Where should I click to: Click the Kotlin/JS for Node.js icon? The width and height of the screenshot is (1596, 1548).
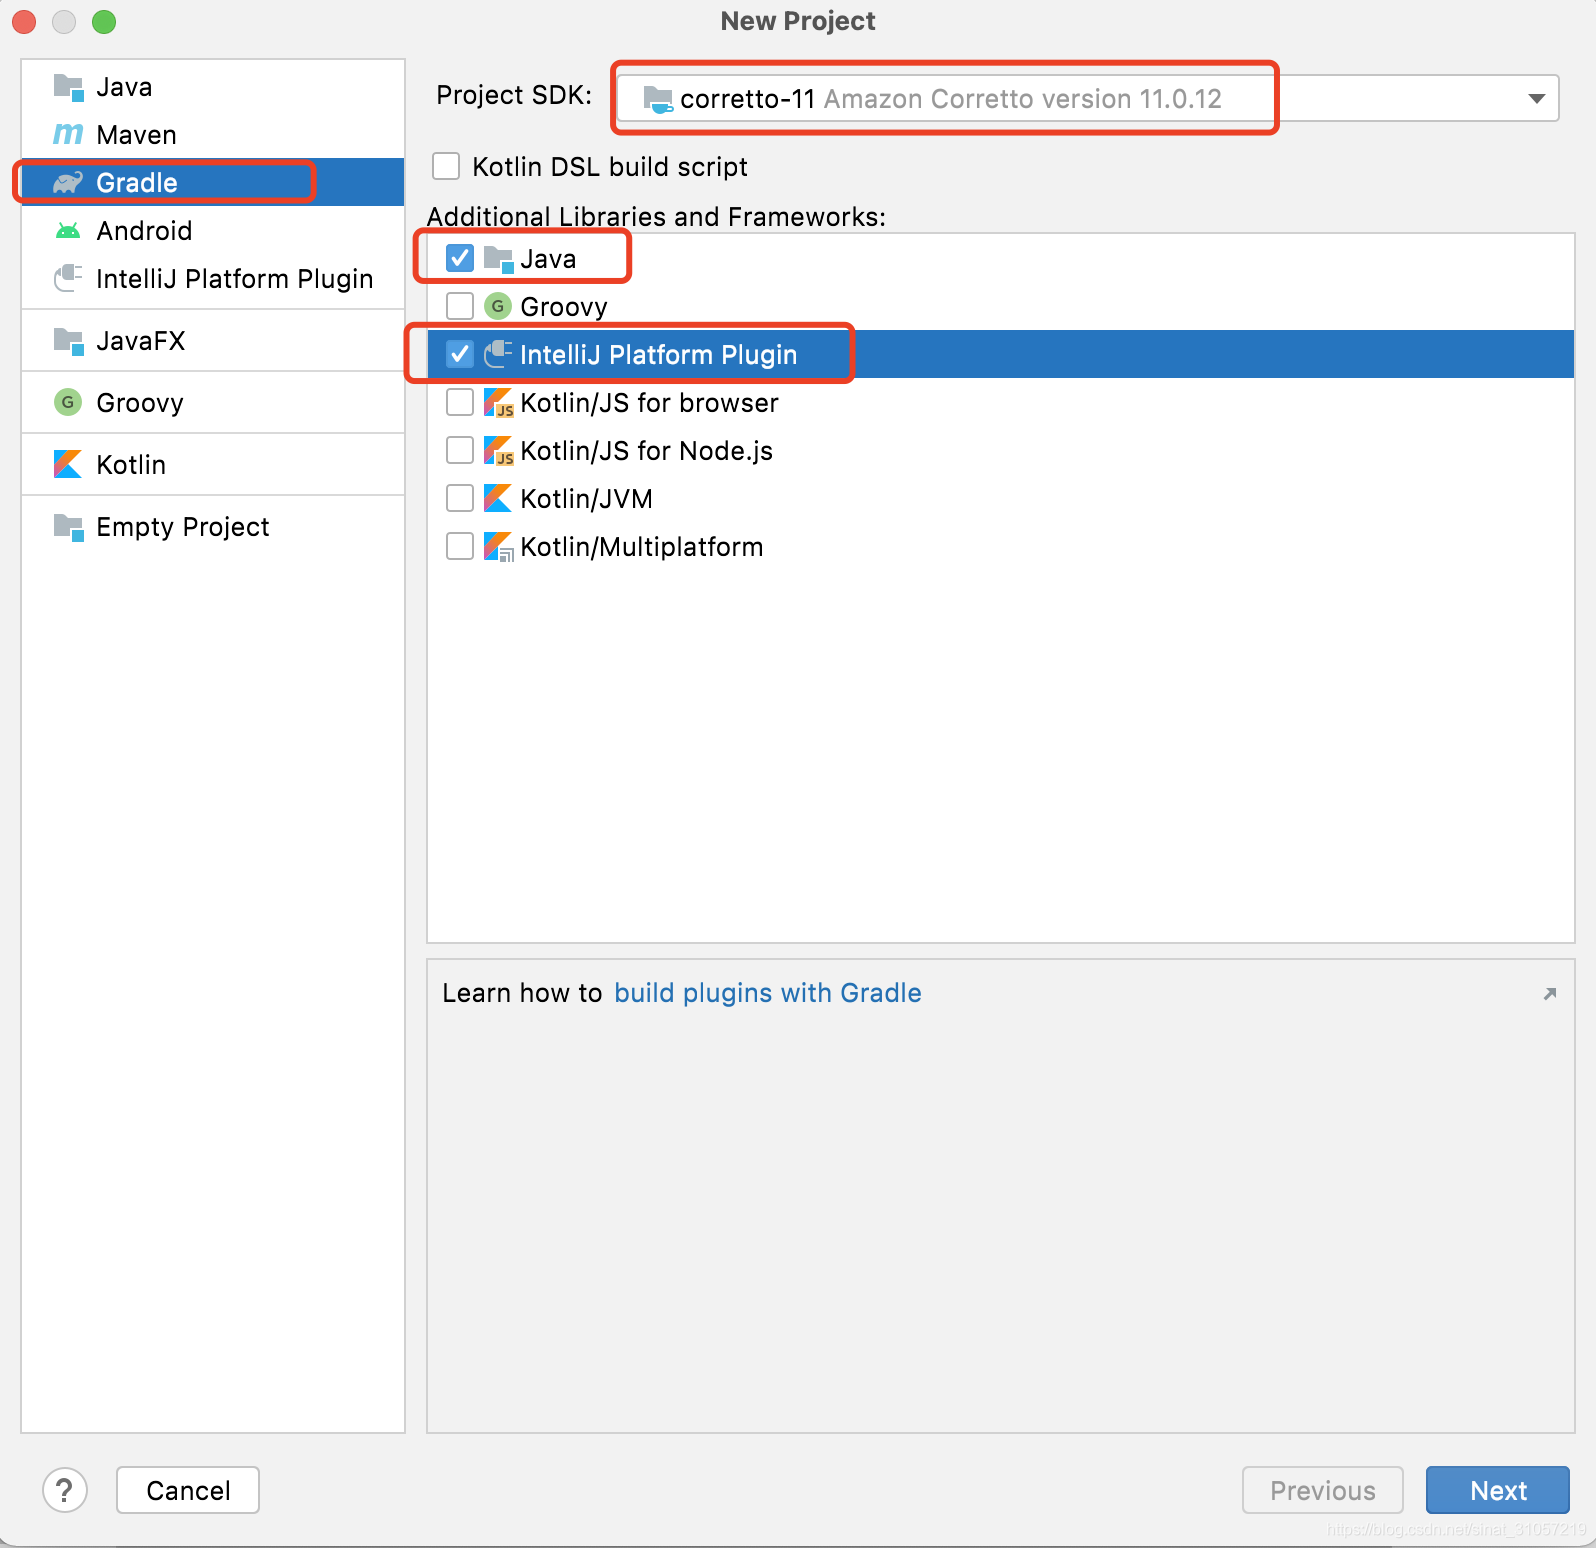(x=498, y=451)
